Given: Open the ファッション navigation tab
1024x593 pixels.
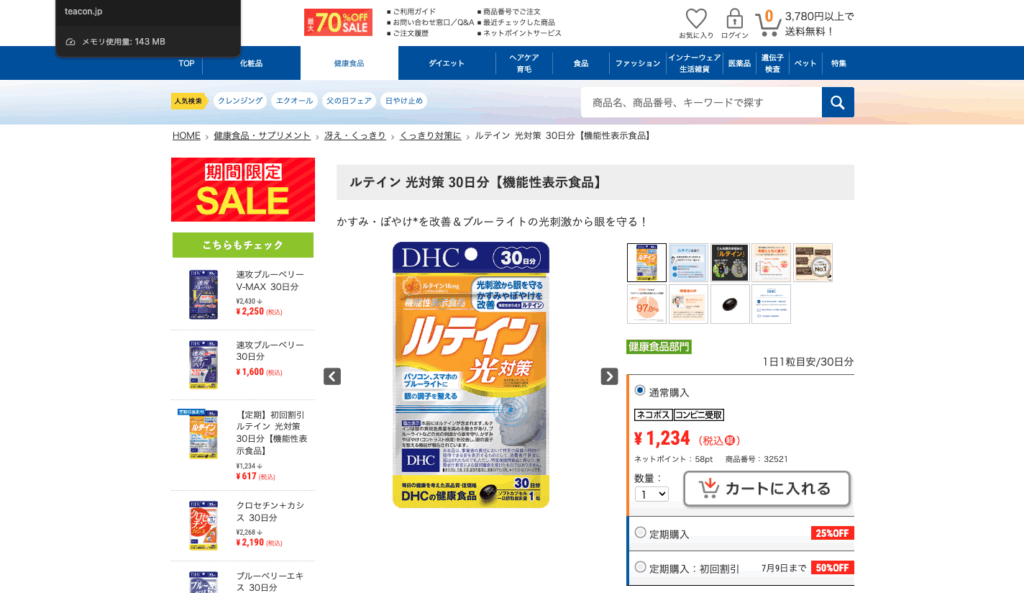Looking at the screenshot, I should click(x=637, y=63).
